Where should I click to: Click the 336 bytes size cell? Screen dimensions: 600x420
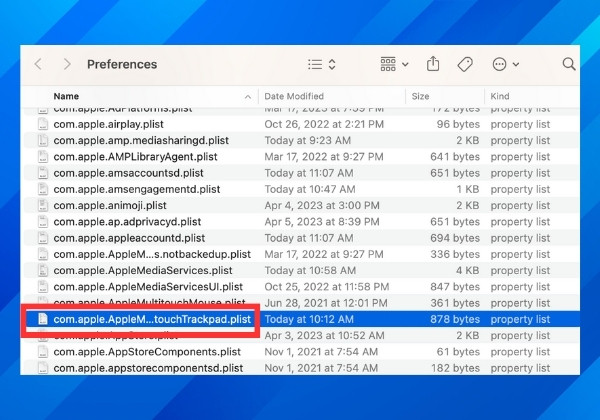point(455,254)
